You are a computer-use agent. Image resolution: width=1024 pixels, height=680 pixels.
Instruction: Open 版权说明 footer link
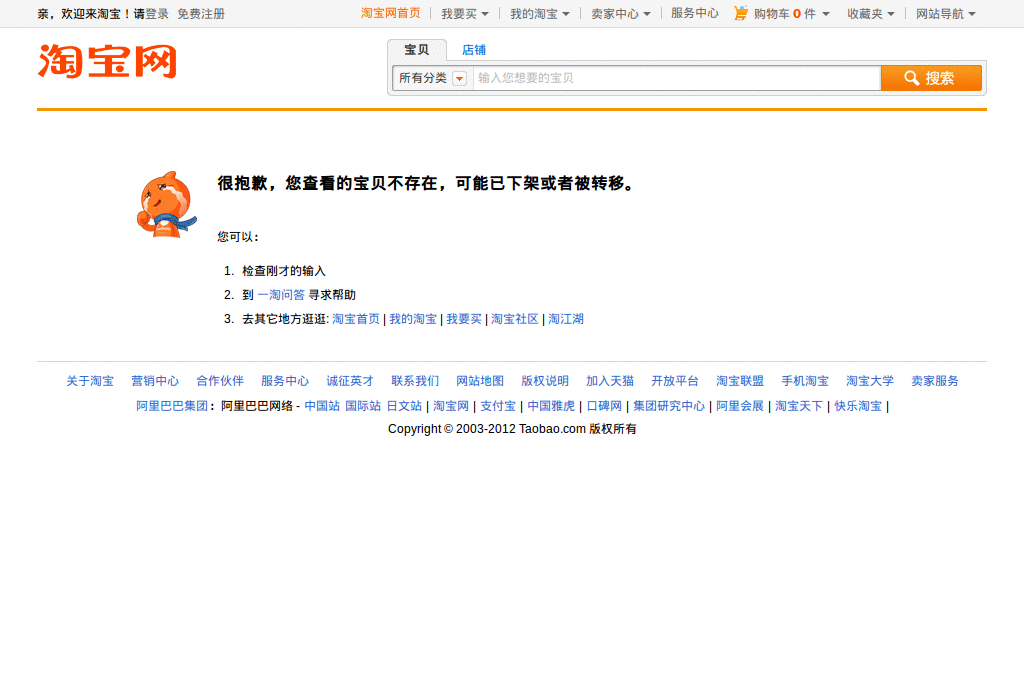point(545,381)
